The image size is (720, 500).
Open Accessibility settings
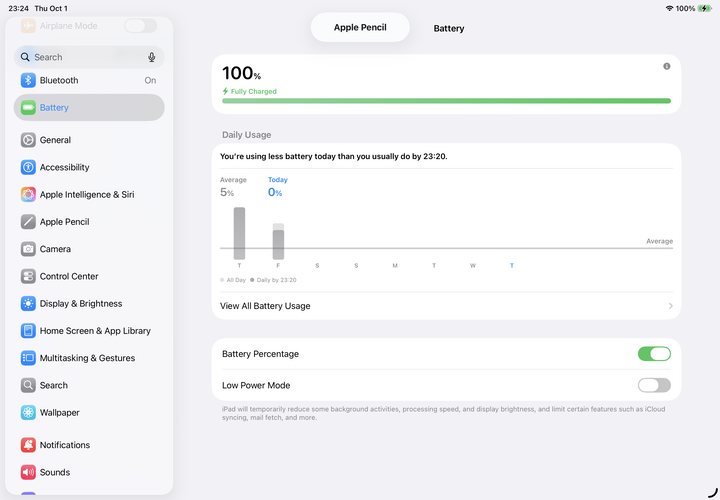[x=89, y=167]
